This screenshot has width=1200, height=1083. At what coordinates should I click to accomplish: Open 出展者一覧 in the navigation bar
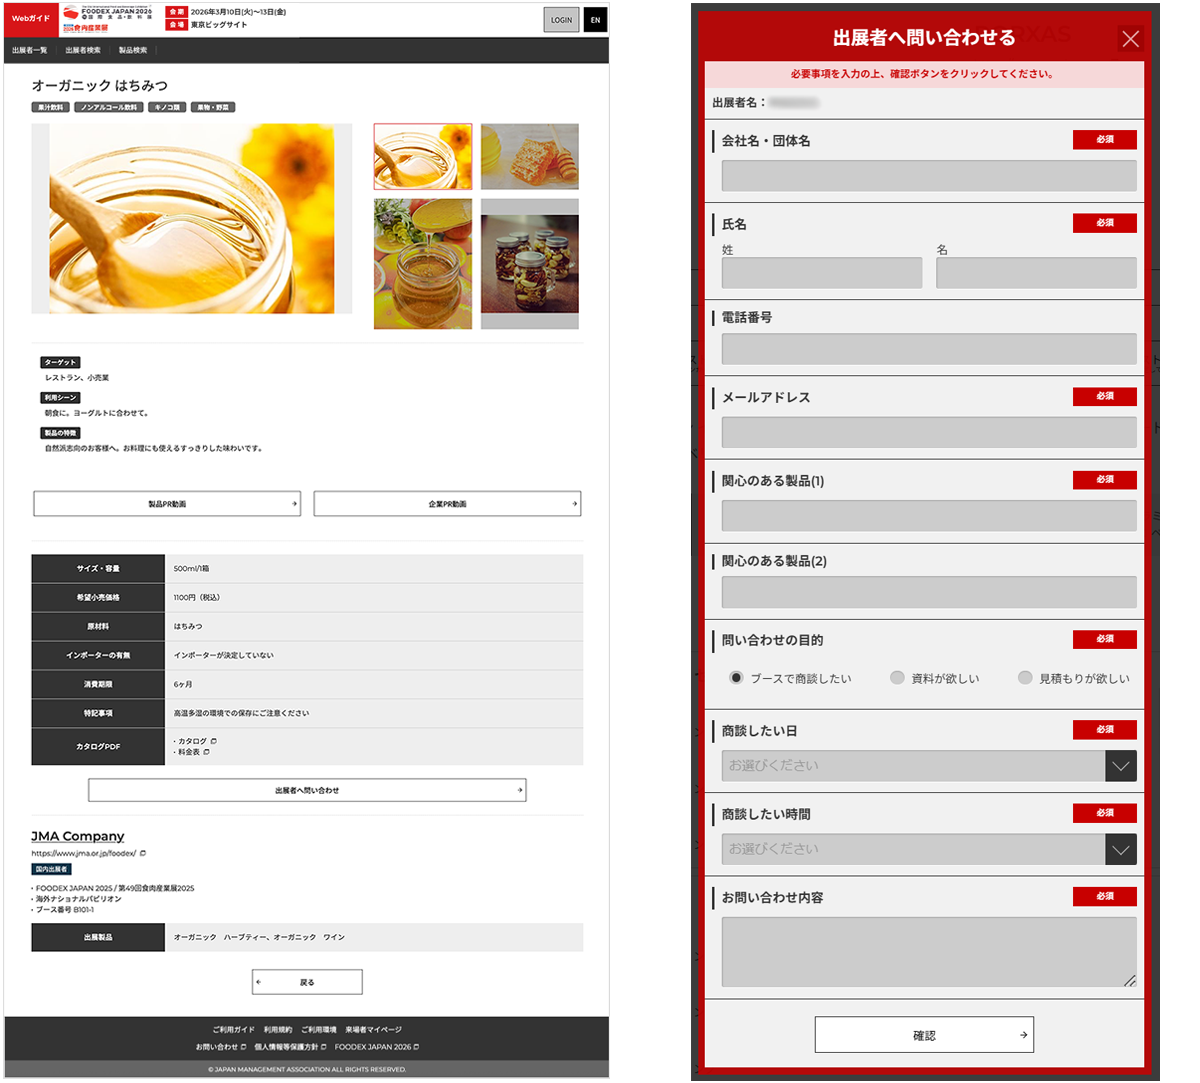point(30,50)
